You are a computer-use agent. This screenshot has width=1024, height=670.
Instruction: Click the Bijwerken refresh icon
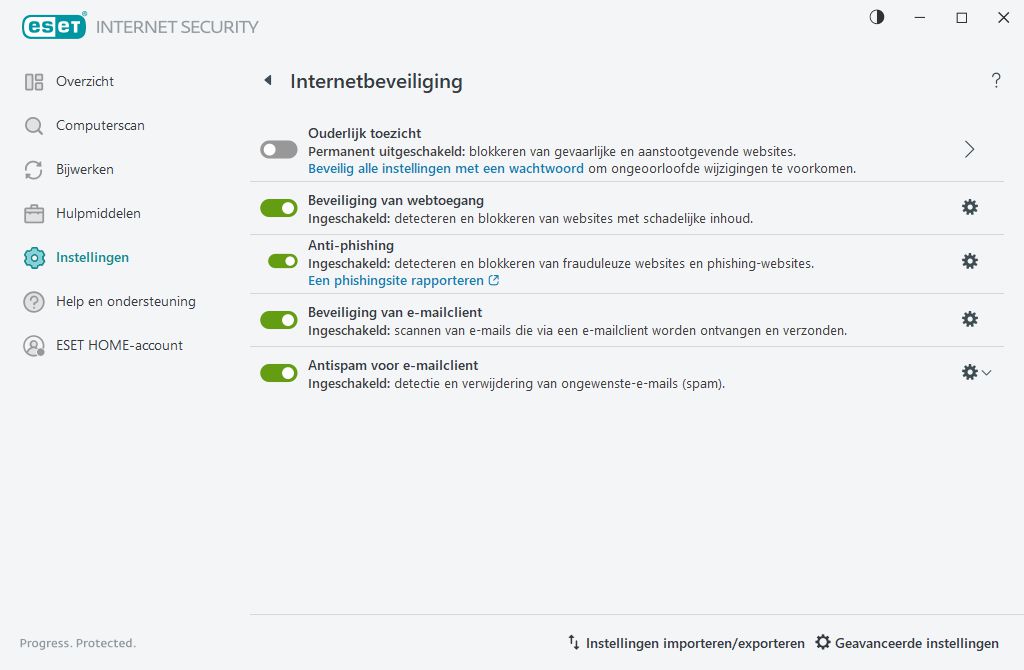coord(31,170)
